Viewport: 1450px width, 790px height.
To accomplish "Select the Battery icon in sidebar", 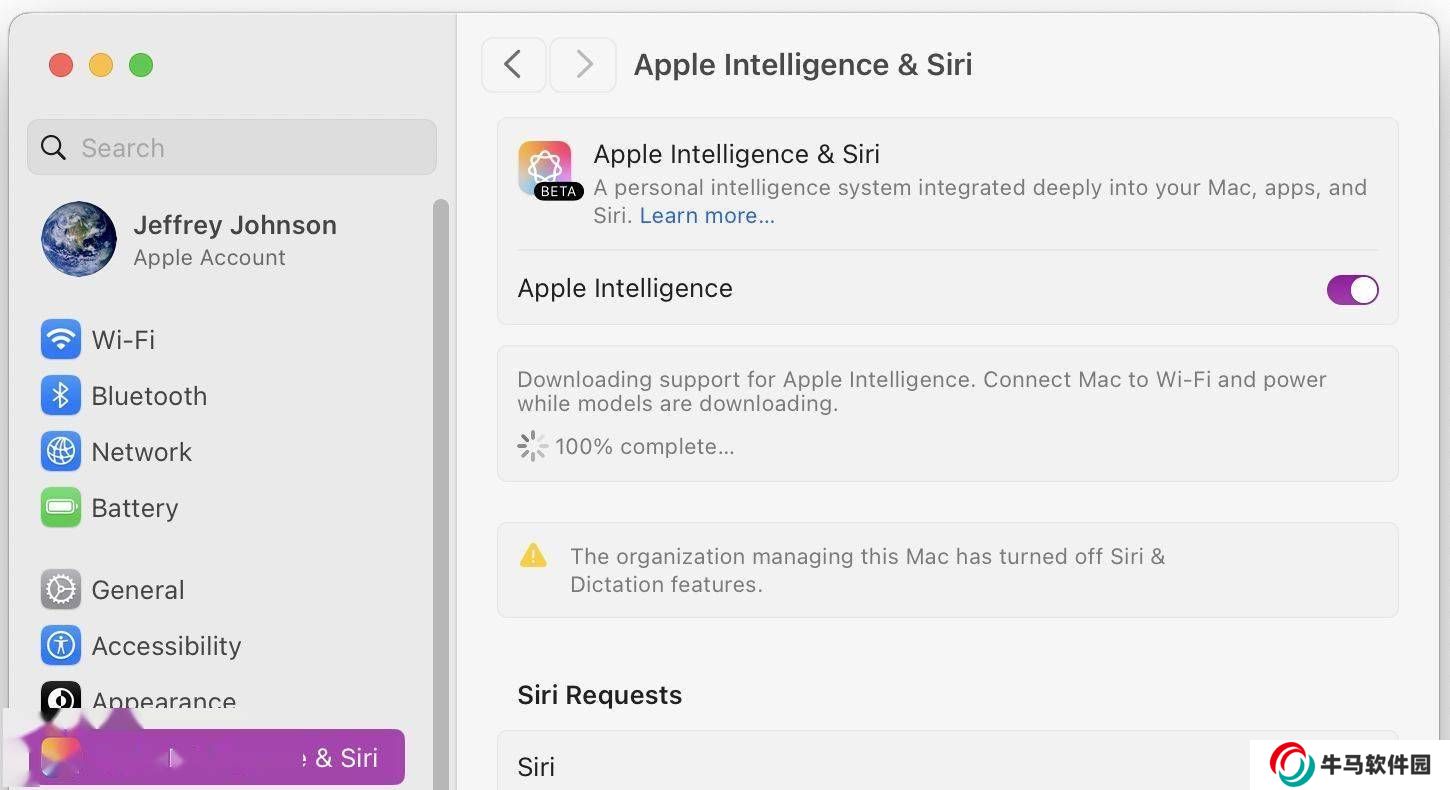I will (x=60, y=508).
